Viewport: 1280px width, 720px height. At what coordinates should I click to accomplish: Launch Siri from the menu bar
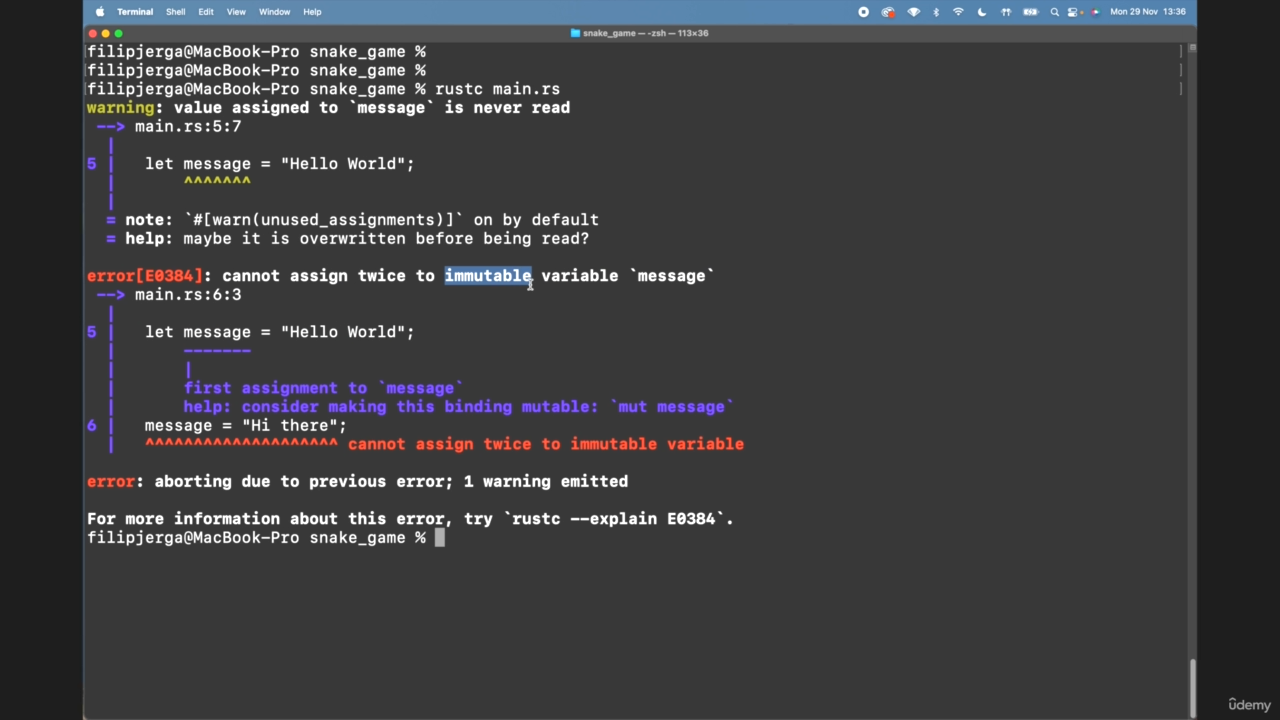(1095, 12)
